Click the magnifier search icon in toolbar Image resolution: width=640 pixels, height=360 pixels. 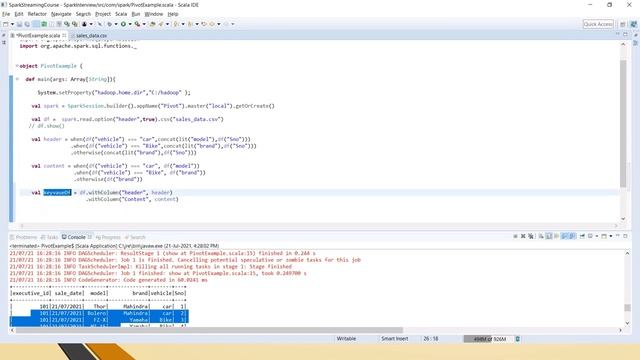(x=67, y=24)
